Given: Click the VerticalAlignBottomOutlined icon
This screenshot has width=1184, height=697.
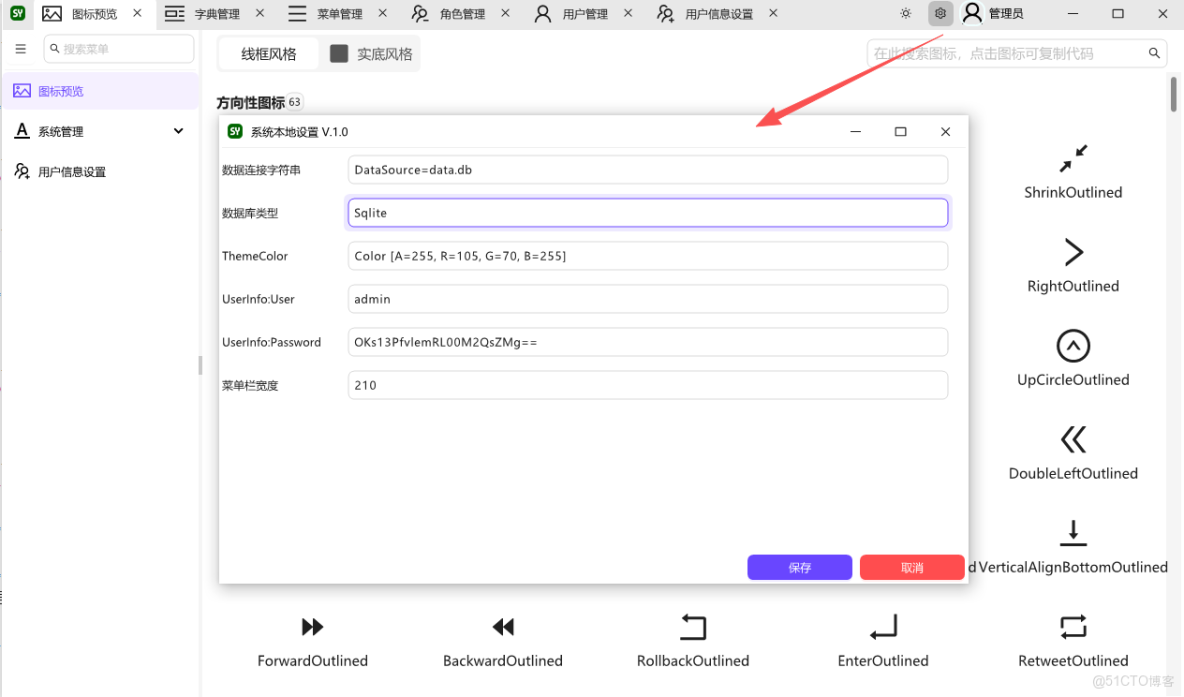Looking at the screenshot, I should (x=1073, y=533).
